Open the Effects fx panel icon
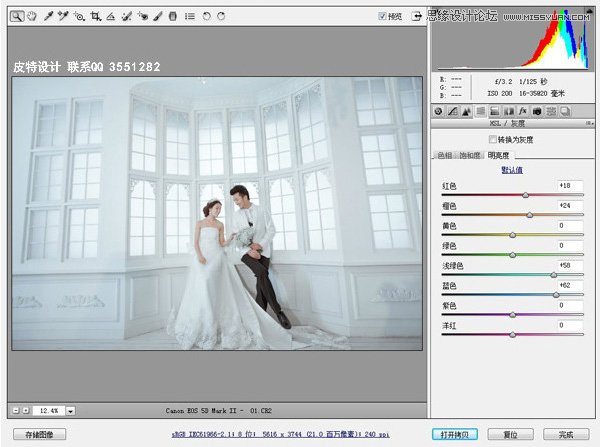The image size is (600, 447). pos(523,111)
